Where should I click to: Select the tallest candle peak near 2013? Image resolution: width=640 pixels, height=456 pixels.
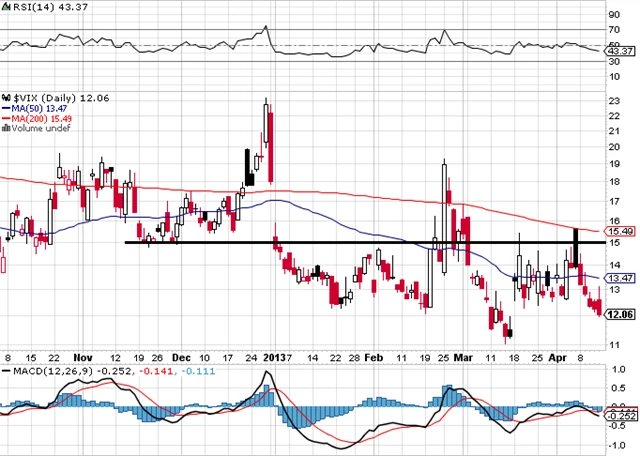coord(266,120)
